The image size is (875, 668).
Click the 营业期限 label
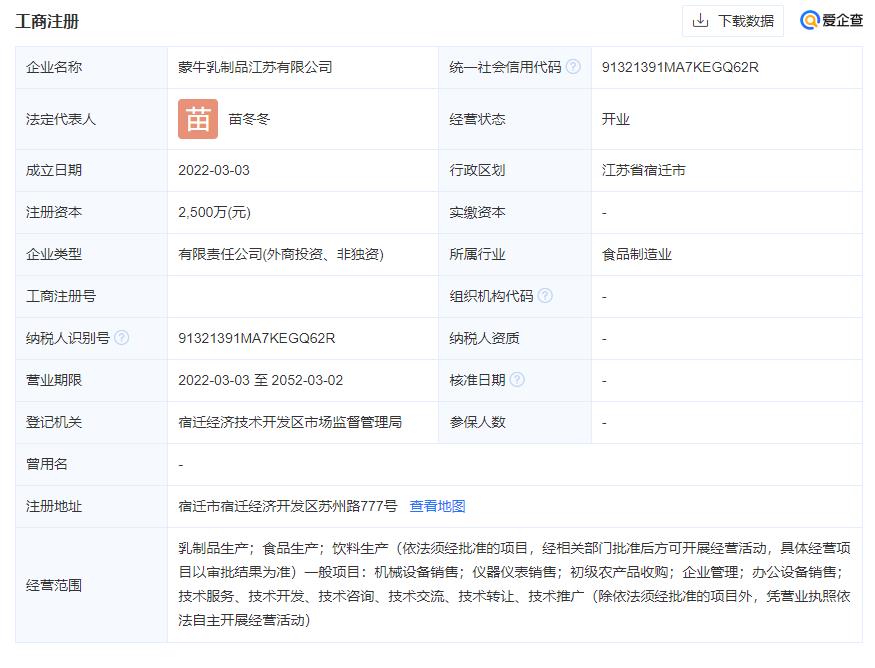[54, 380]
